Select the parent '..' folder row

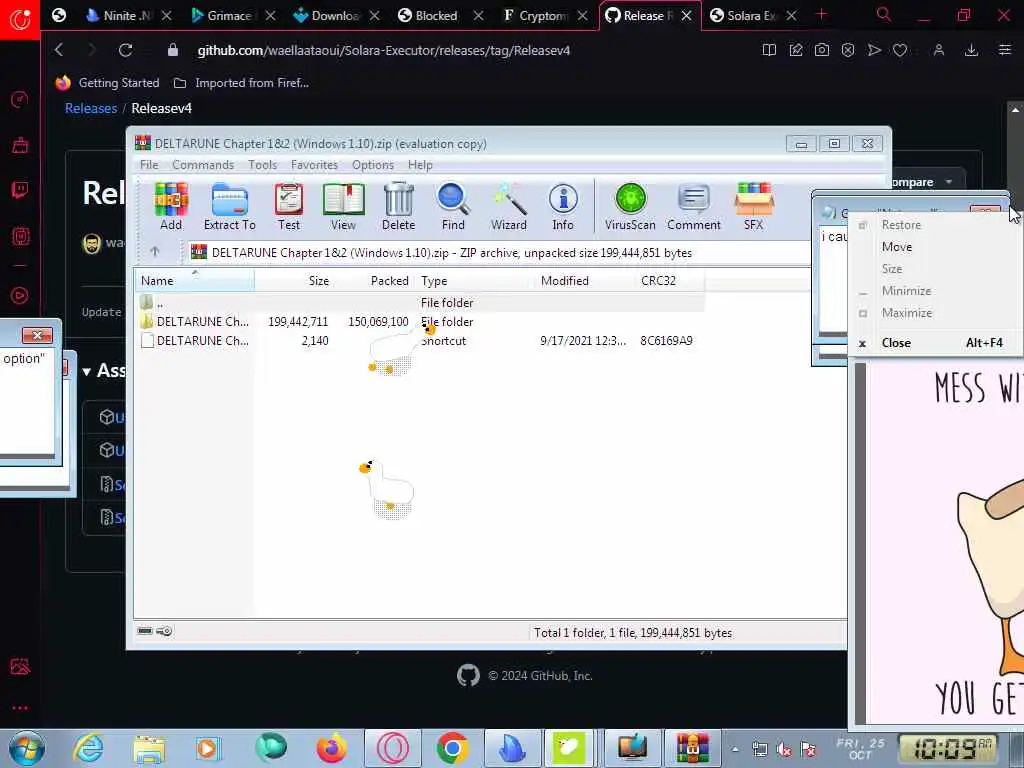(x=418, y=302)
